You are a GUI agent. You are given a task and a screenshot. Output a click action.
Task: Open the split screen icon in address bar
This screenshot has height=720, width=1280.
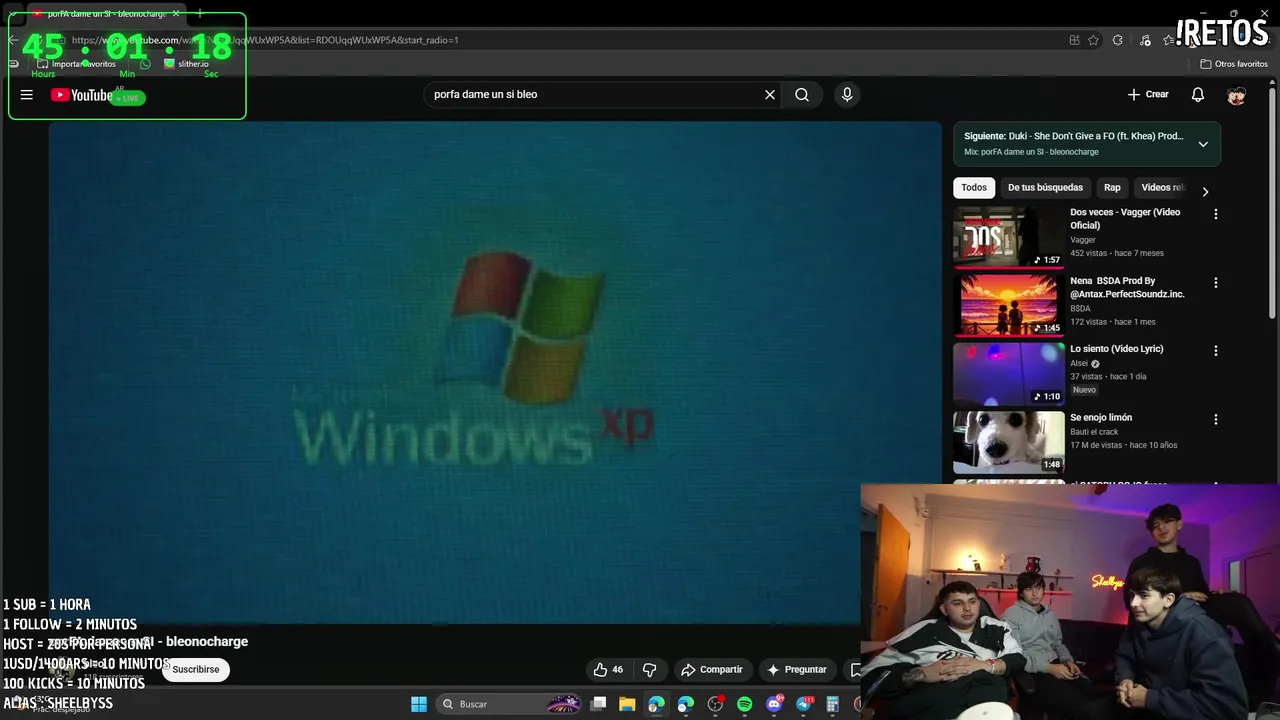point(1074,40)
